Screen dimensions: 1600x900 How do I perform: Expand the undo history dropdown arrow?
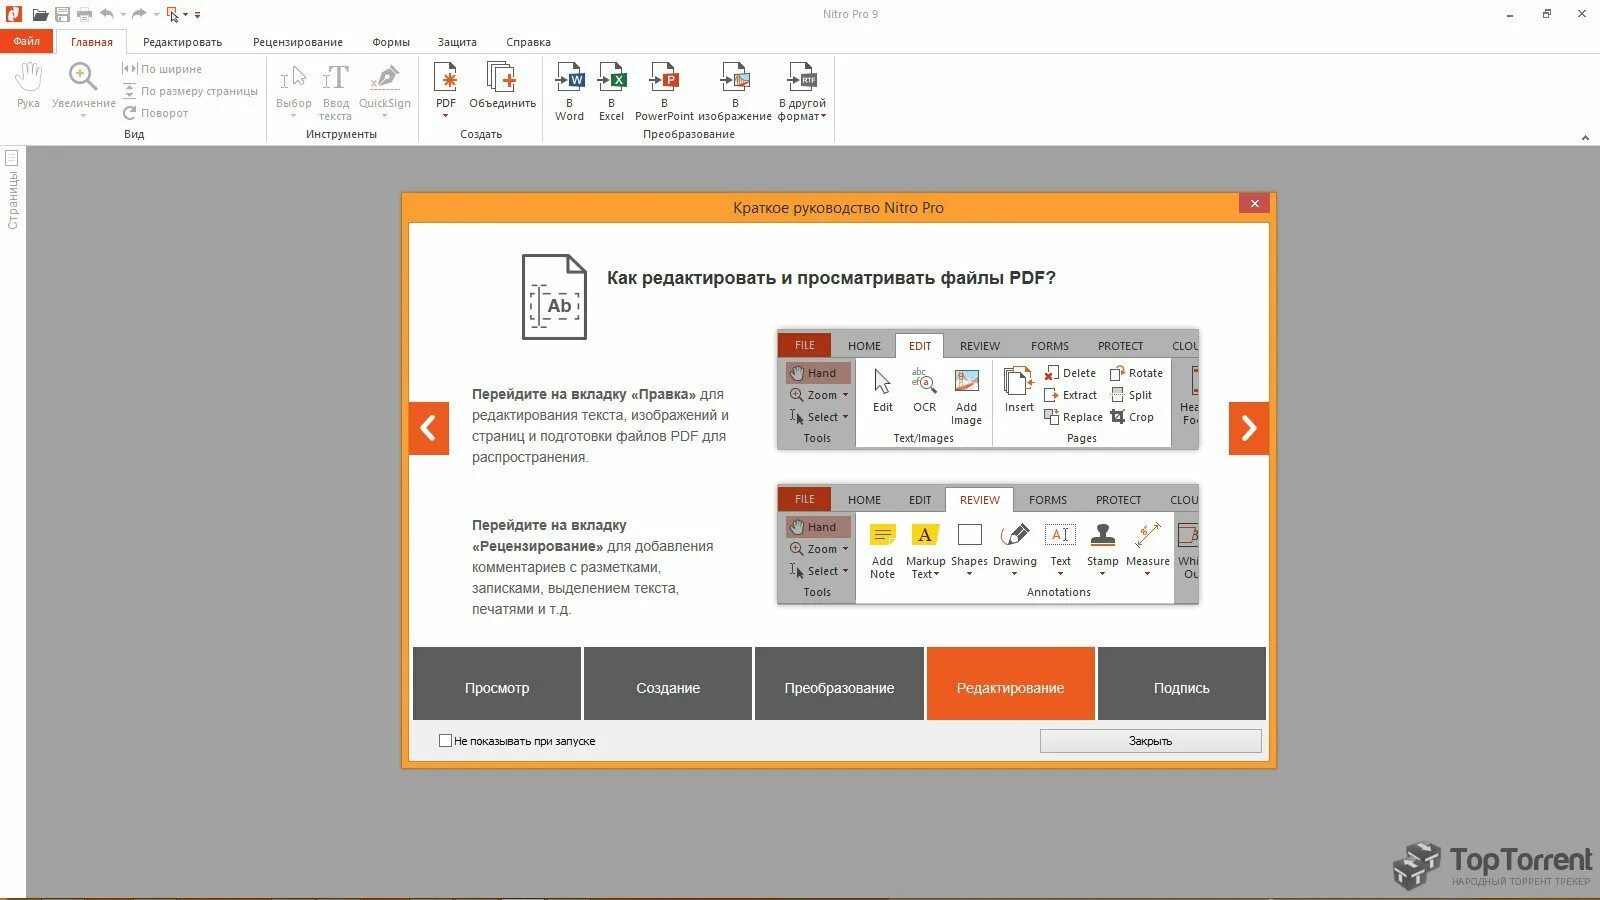point(123,15)
